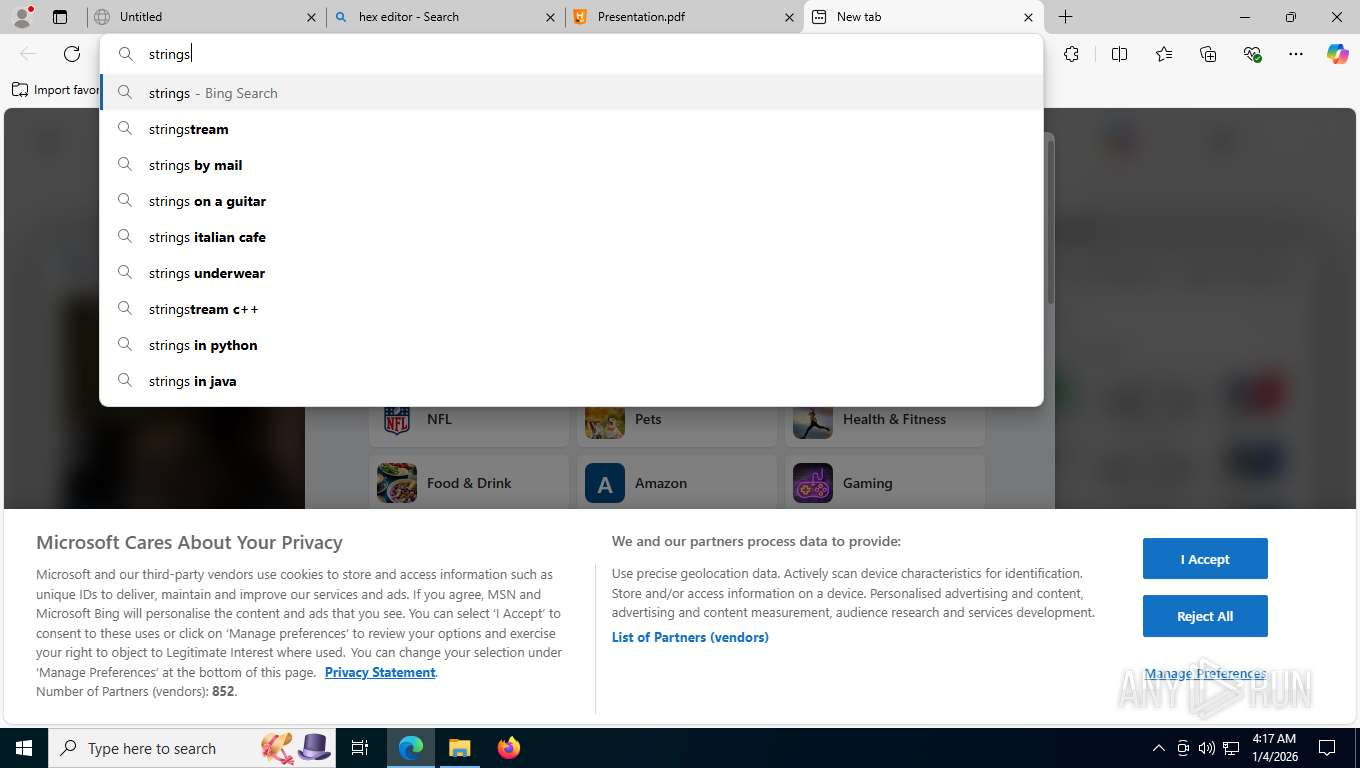1360x768 pixels.
Task: Launch Firefox from the taskbar
Action: click(x=509, y=748)
